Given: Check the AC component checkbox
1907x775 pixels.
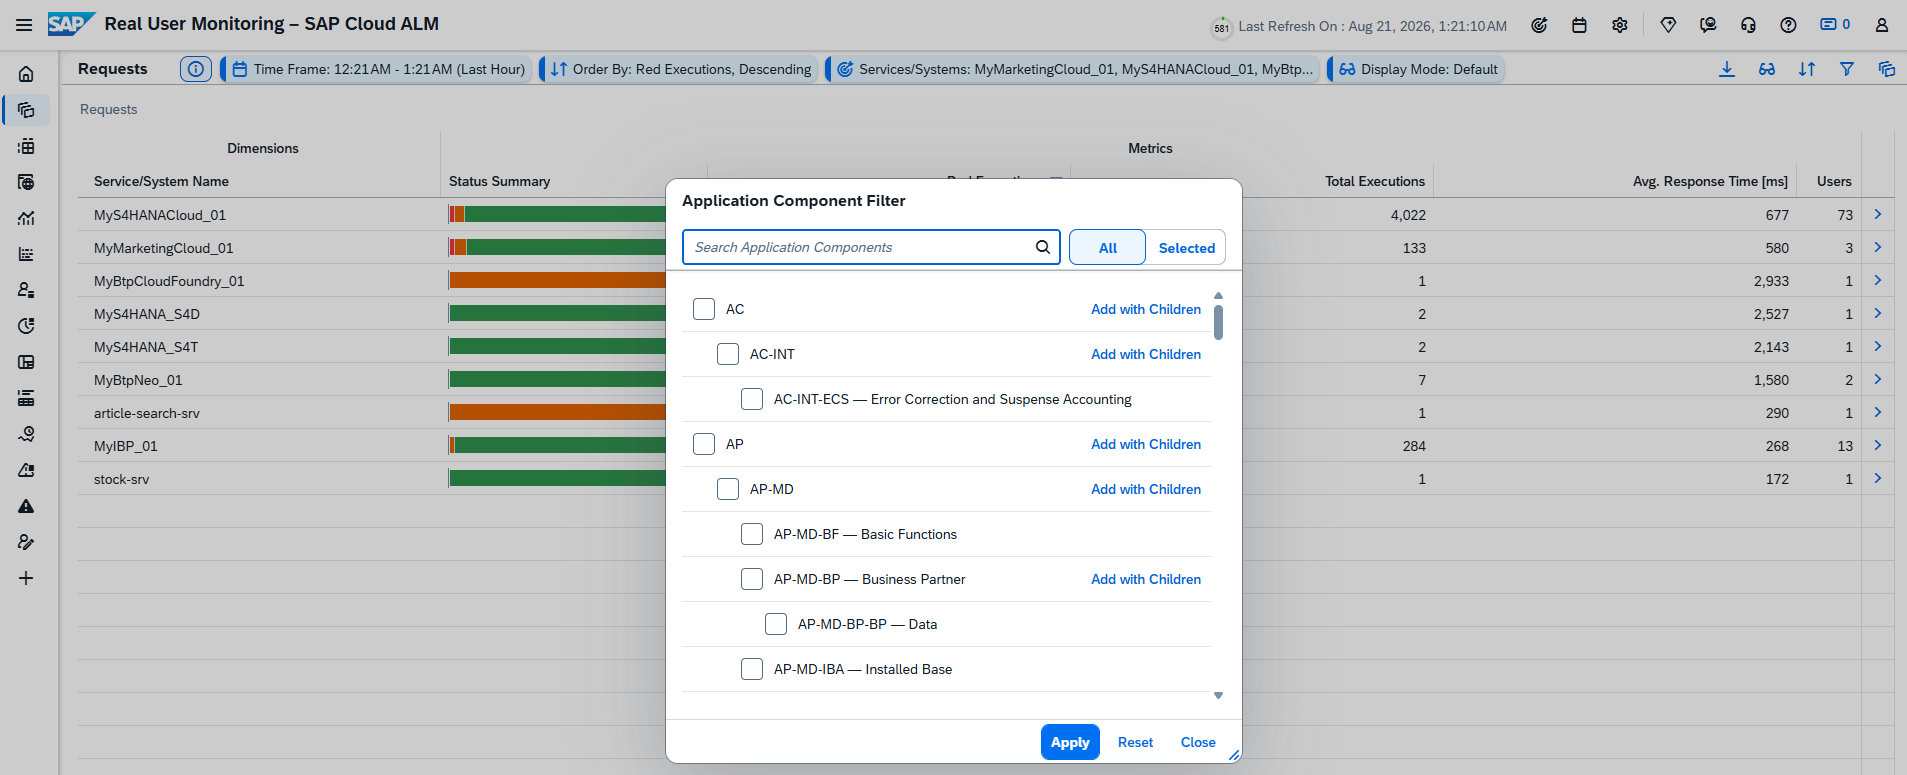Looking at the screenshot, I should pyautogui.click(x=704, y=309).
